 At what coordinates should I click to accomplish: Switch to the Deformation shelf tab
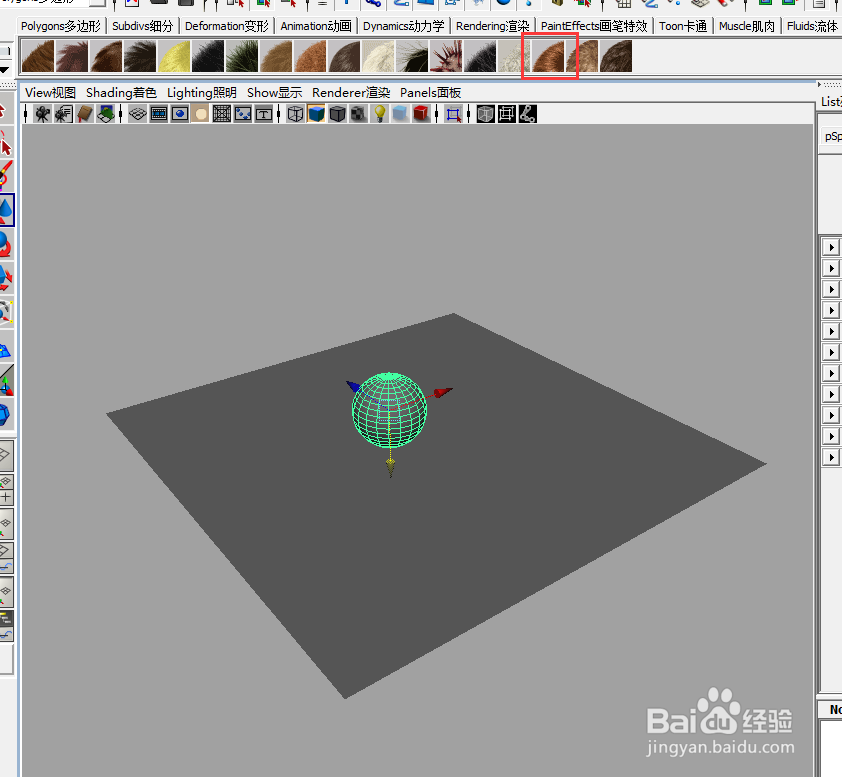coord(227,26)
